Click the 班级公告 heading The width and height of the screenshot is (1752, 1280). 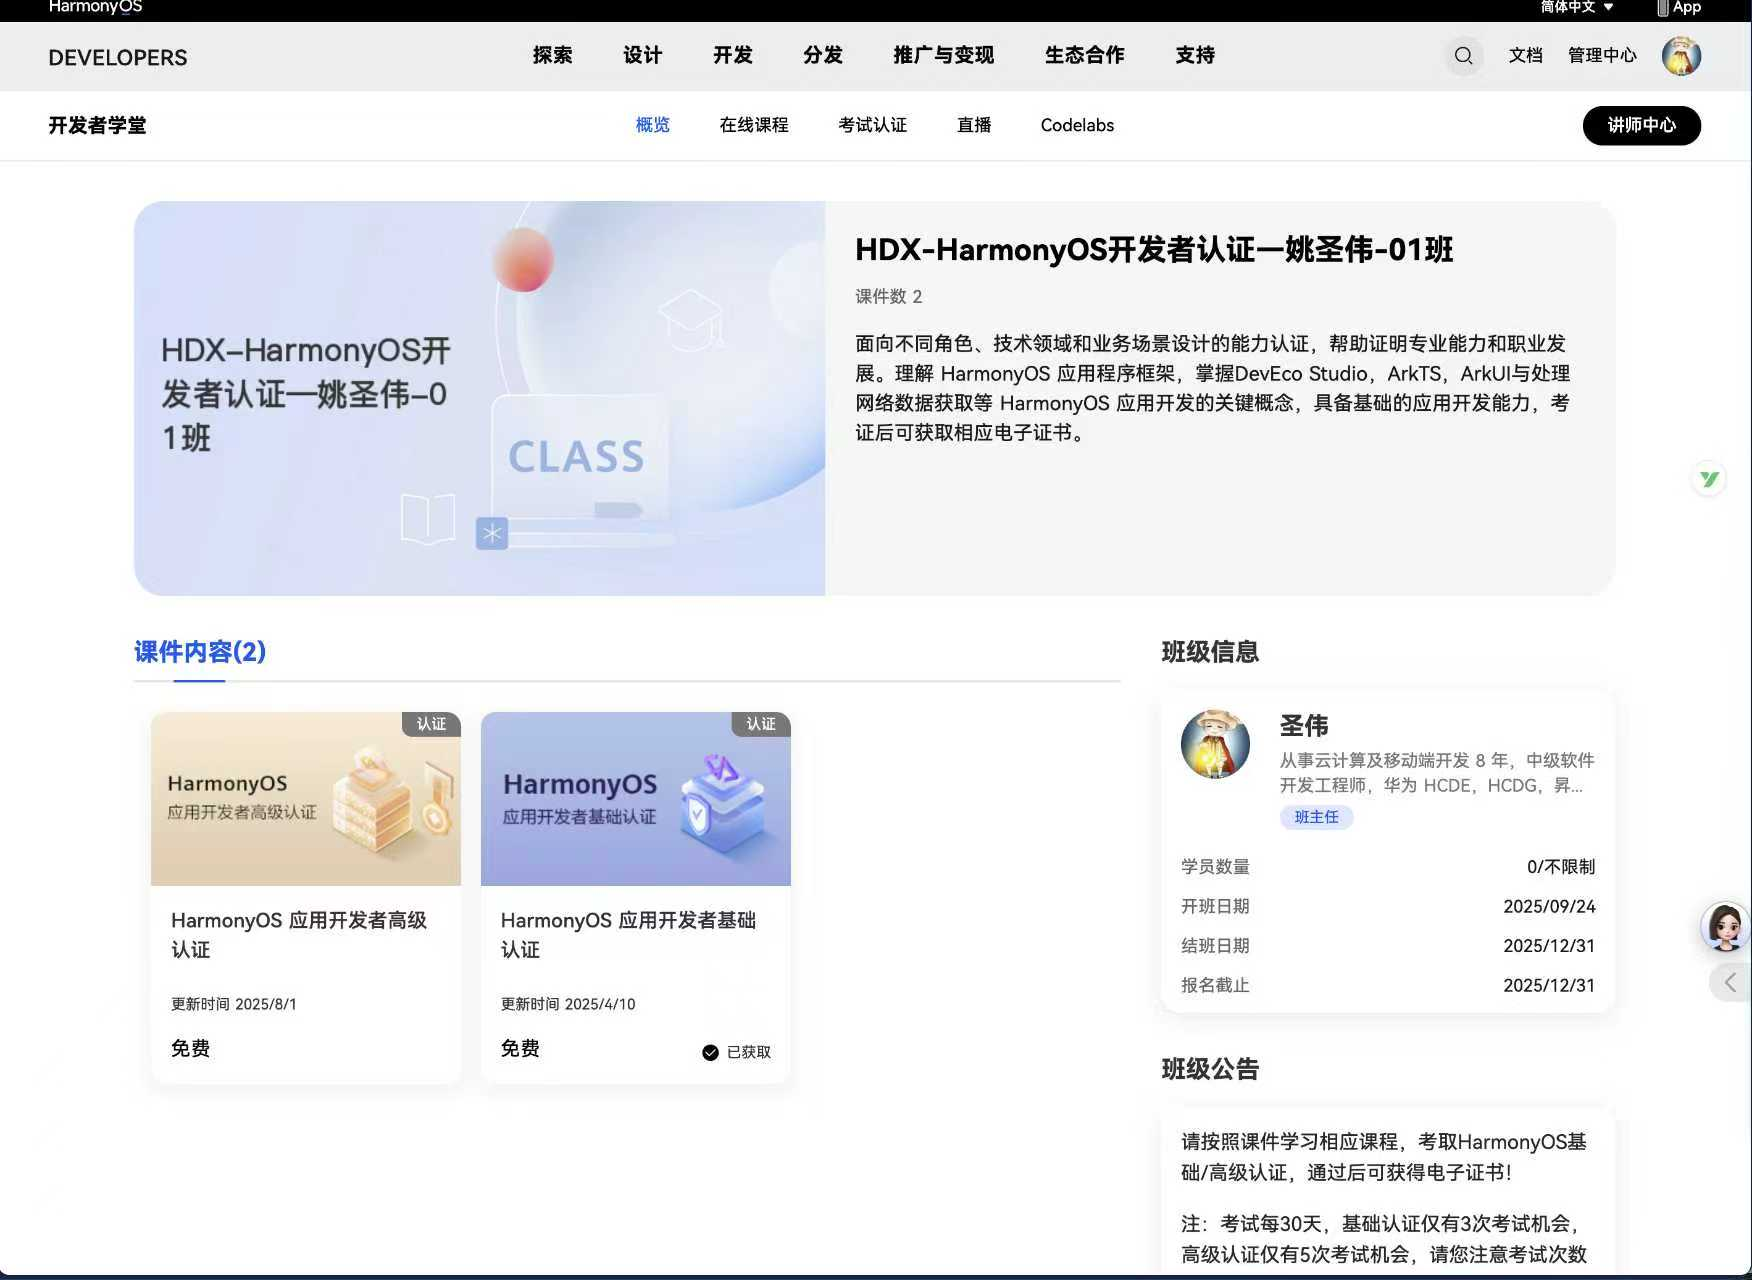1210,1069
